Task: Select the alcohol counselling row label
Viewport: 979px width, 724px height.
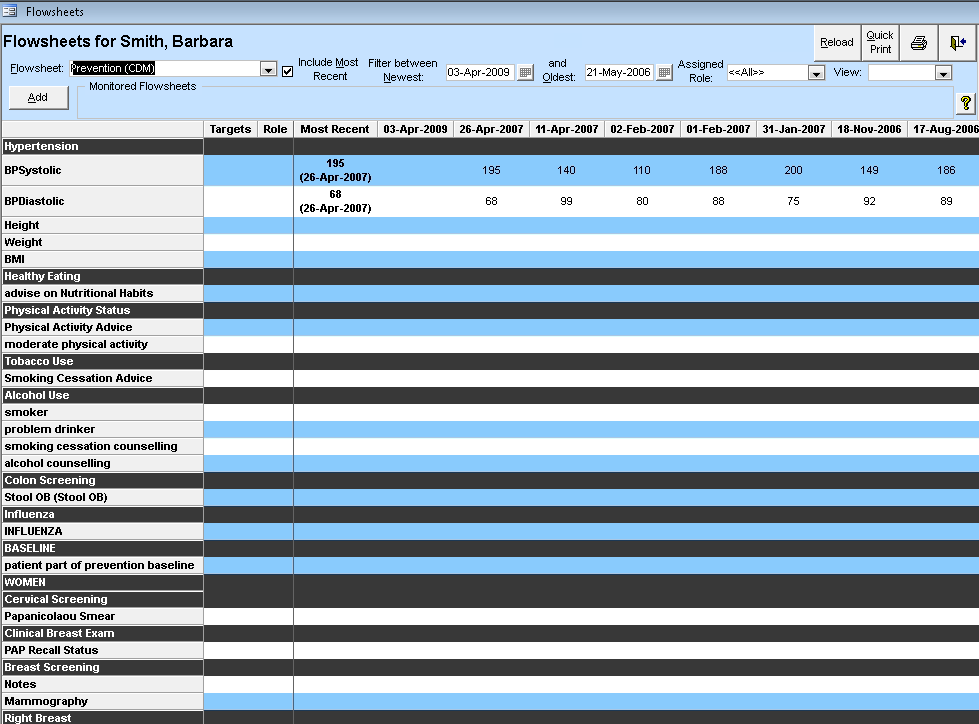Action: pyautogui.click(x=102, y=463)
